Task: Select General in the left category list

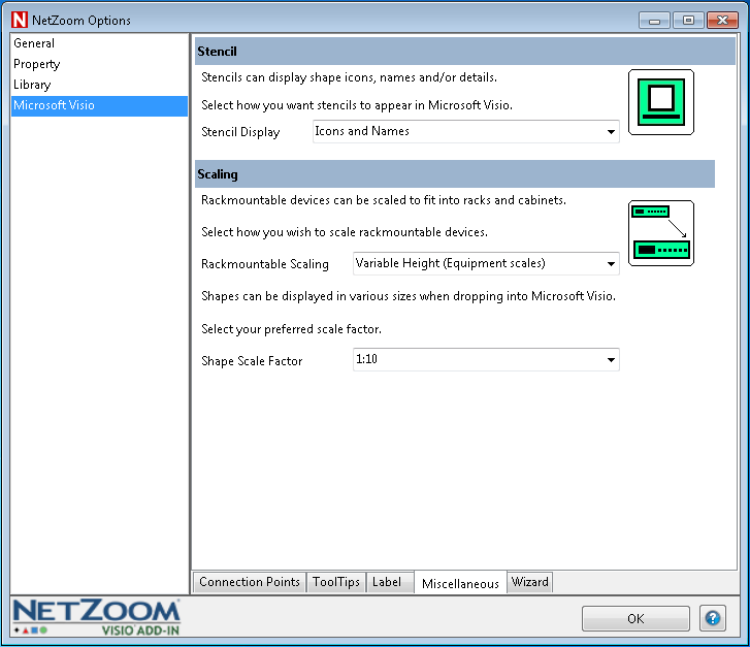Action: (99, 44)
